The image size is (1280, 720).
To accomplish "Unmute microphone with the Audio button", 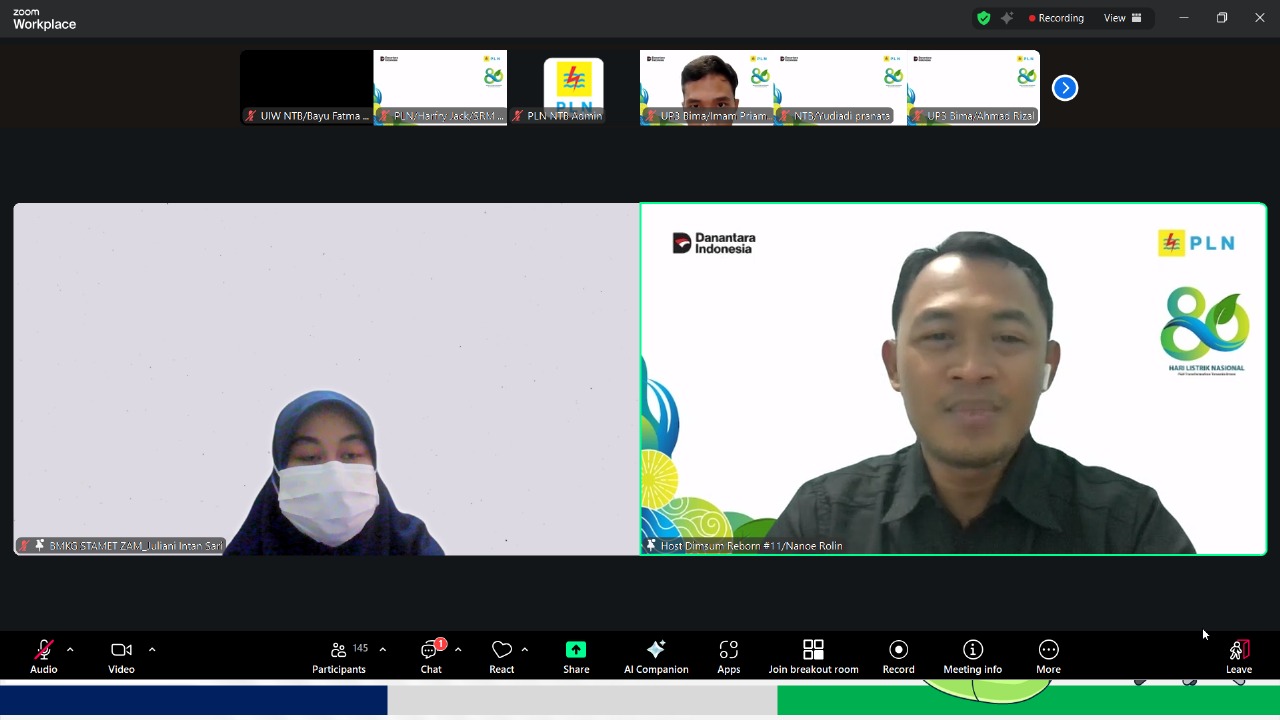I will pos(44,656).
